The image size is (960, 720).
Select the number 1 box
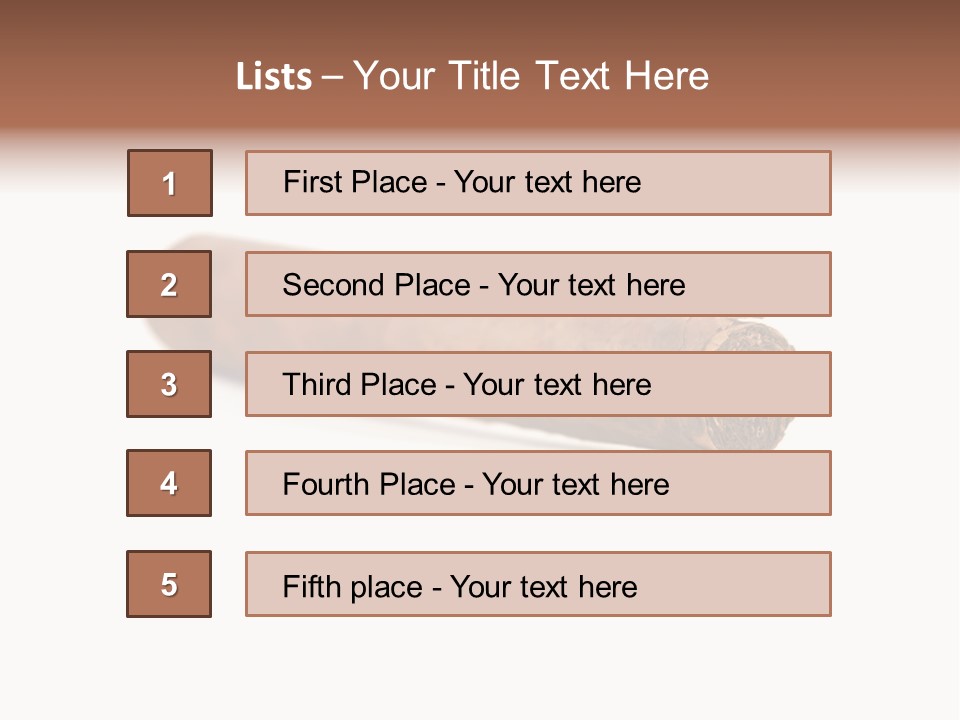pyautogui.click(x=170, y=183)
